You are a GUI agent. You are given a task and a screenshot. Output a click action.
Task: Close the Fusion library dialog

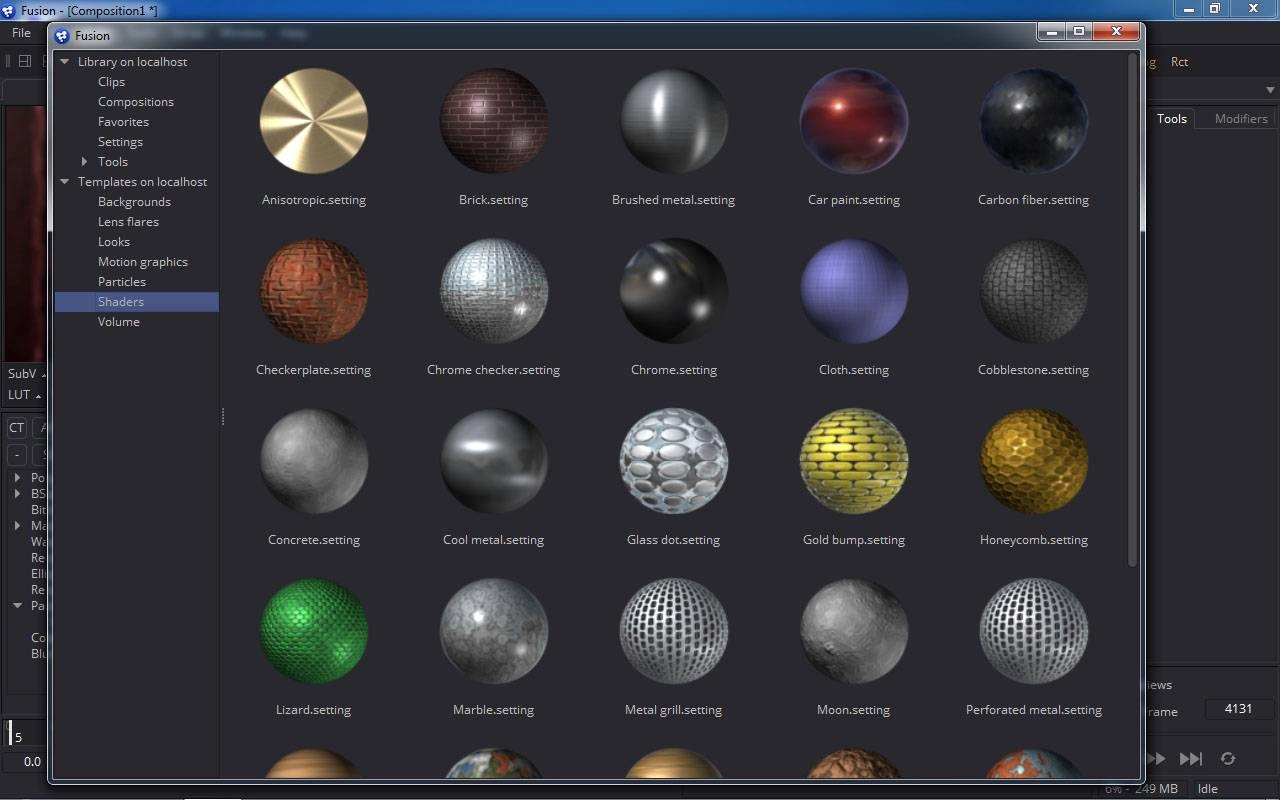[x=1115, y=32]
